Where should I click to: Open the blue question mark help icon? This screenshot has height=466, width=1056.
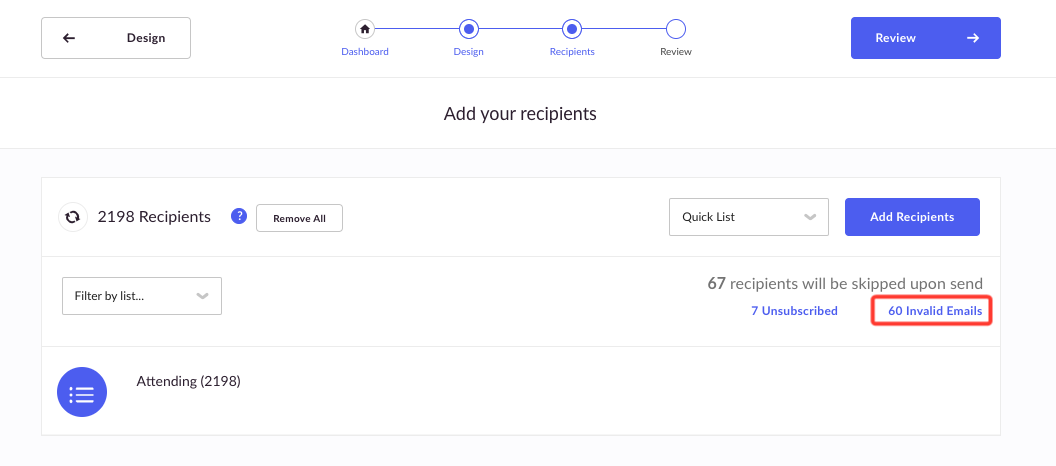[239, 216]
